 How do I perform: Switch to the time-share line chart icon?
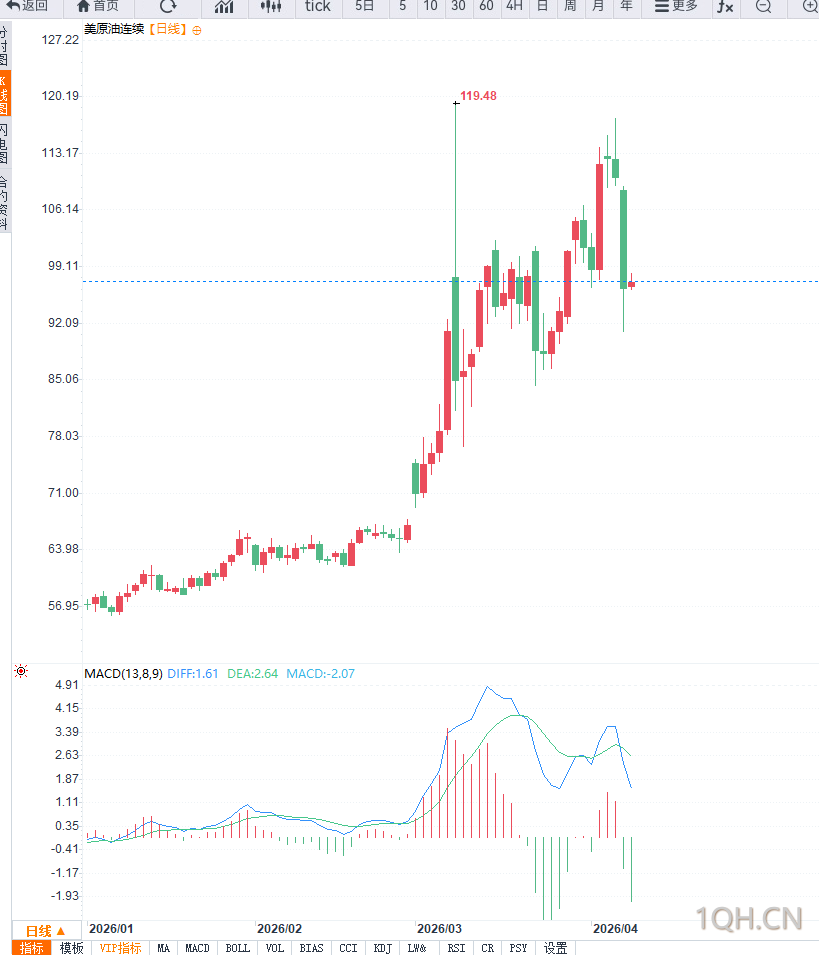224,6
